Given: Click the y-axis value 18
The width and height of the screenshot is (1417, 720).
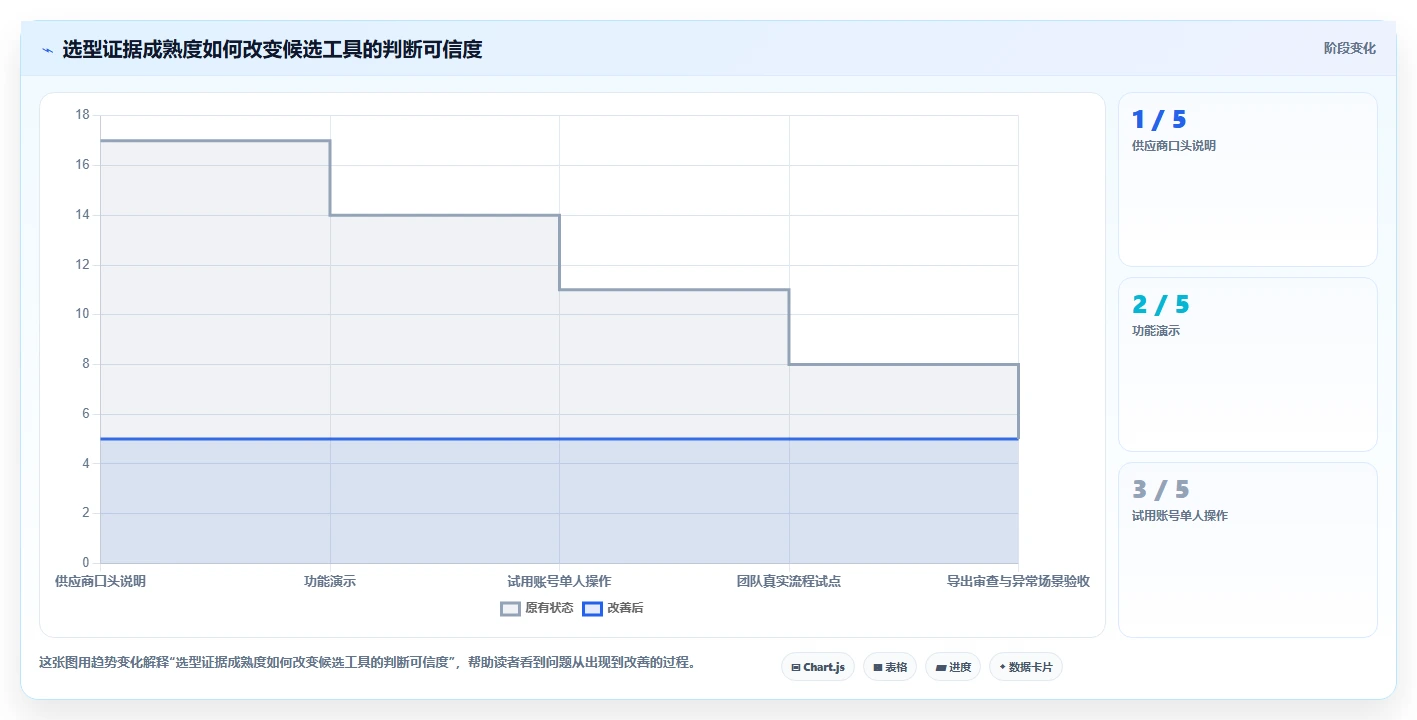Looking at the screenshot, I should (x=83, y=115).
